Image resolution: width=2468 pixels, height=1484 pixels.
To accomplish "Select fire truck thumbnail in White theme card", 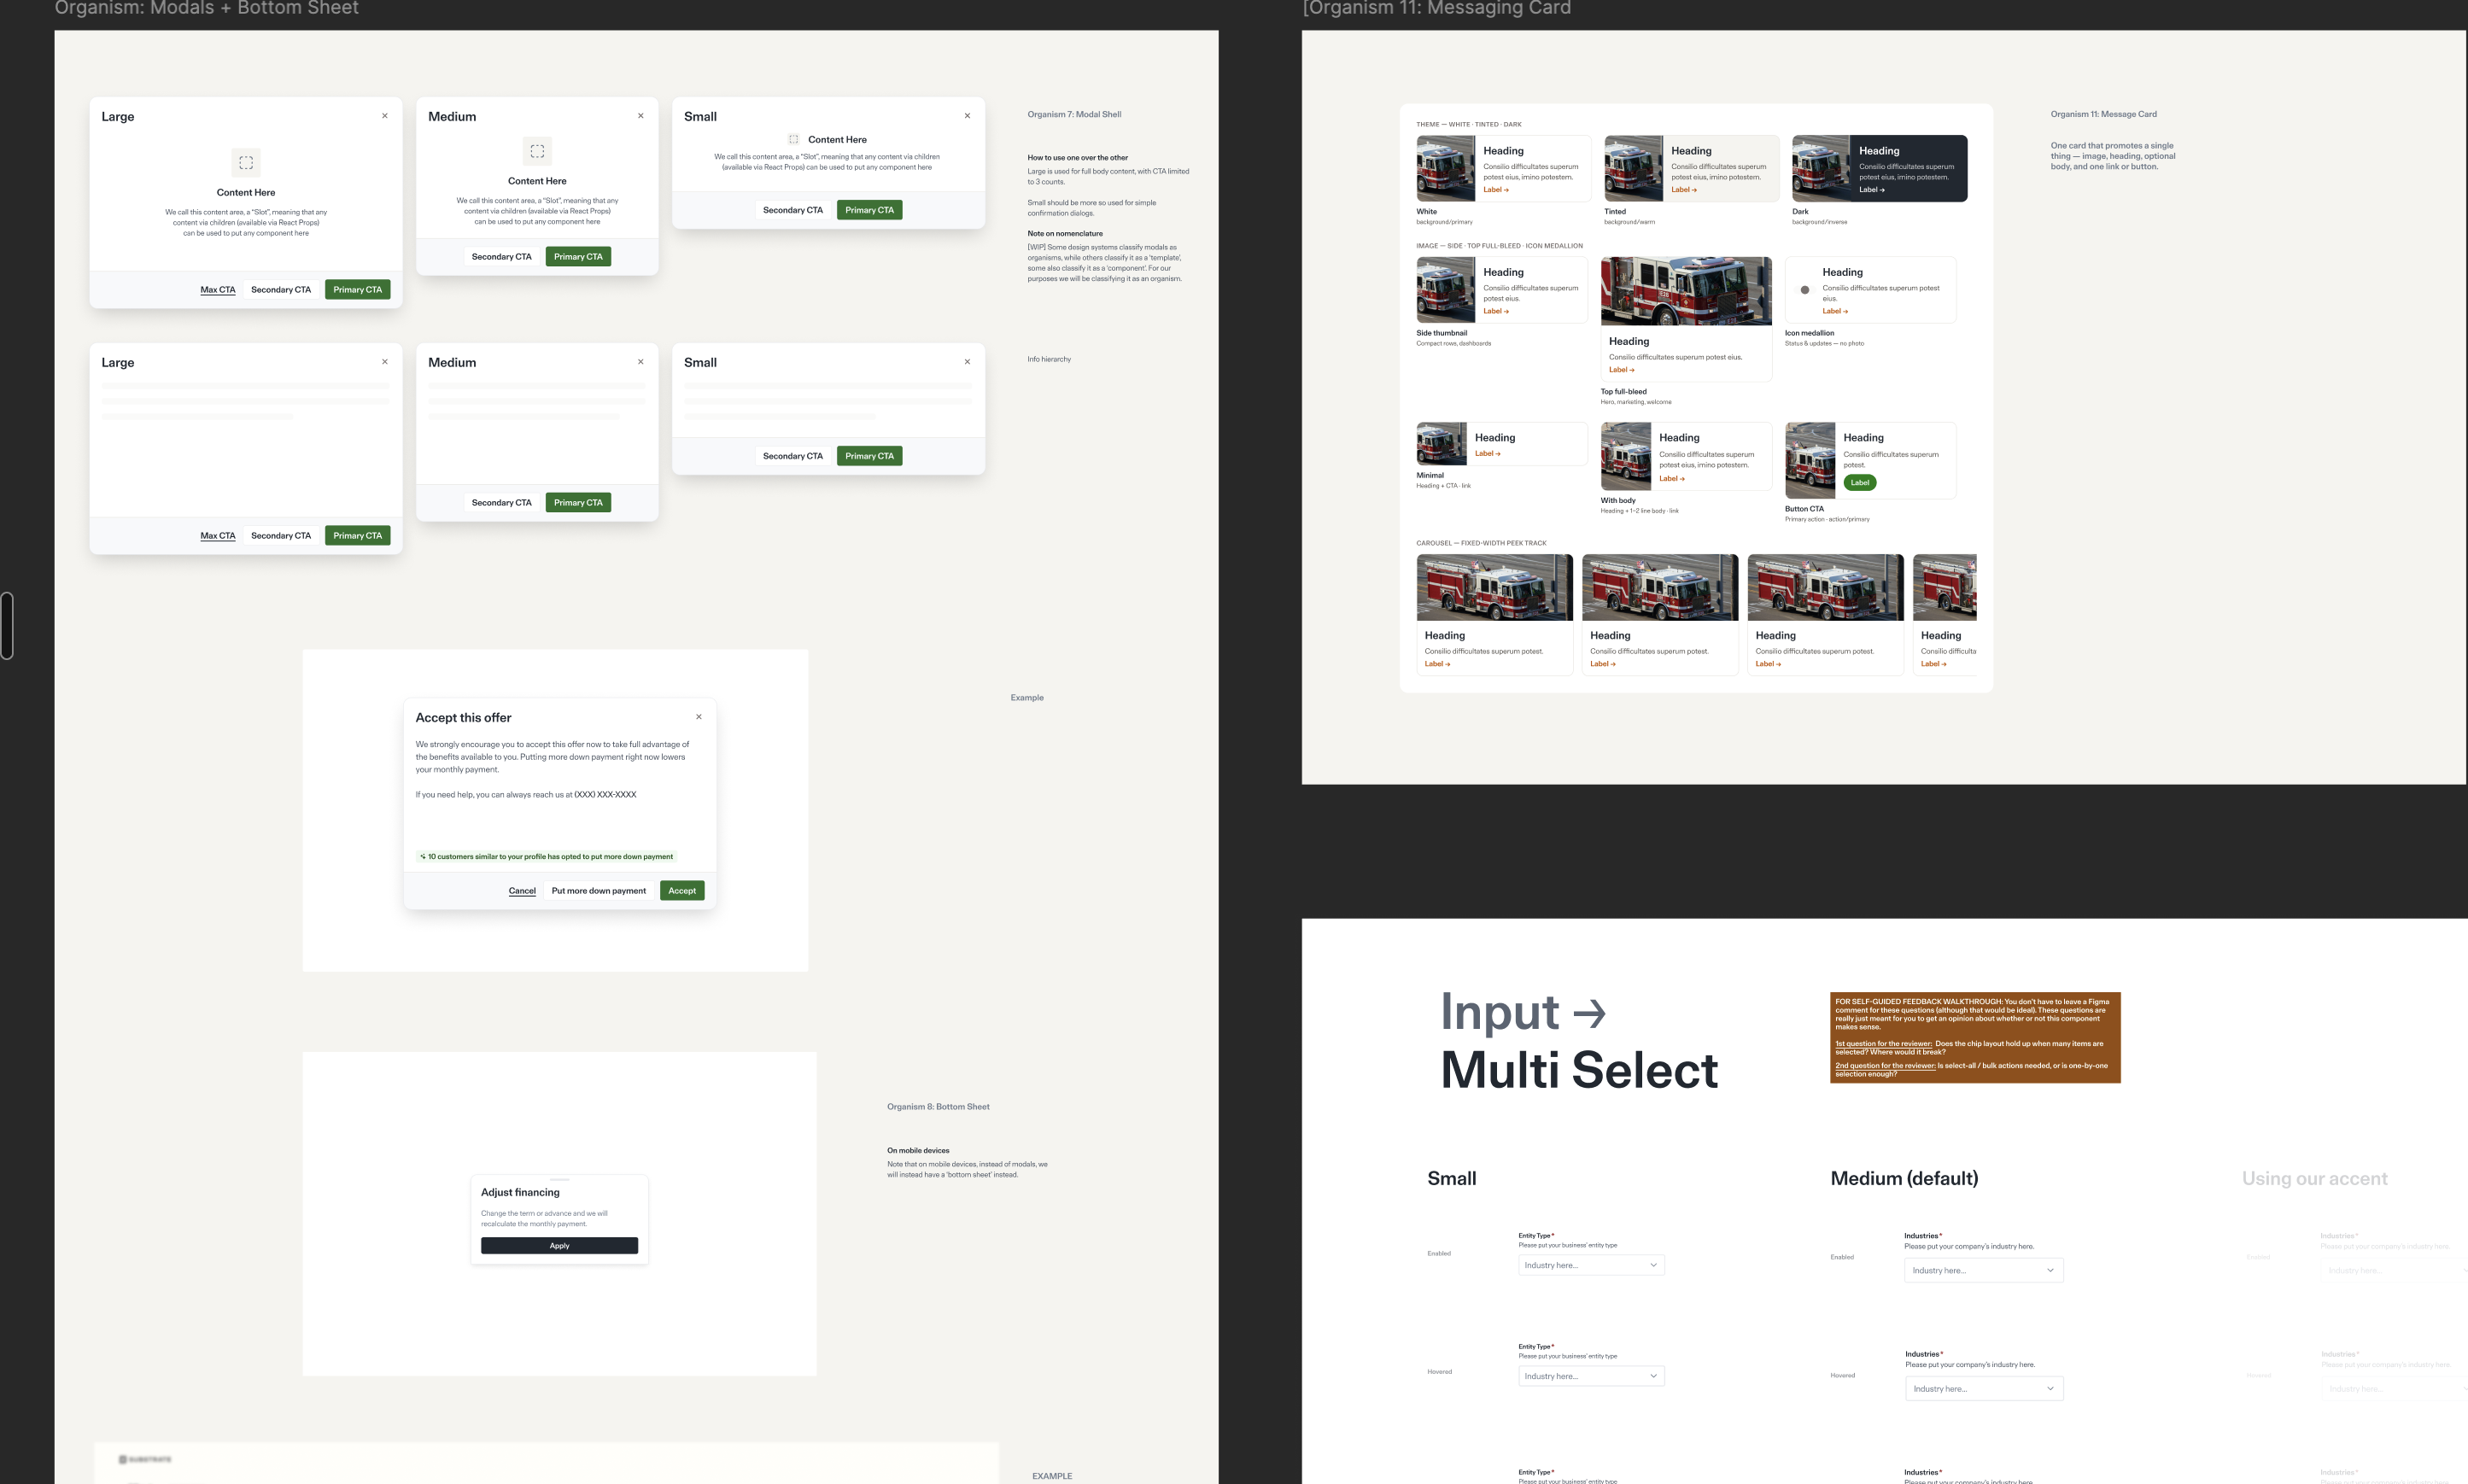I will tap(1446, 169).
